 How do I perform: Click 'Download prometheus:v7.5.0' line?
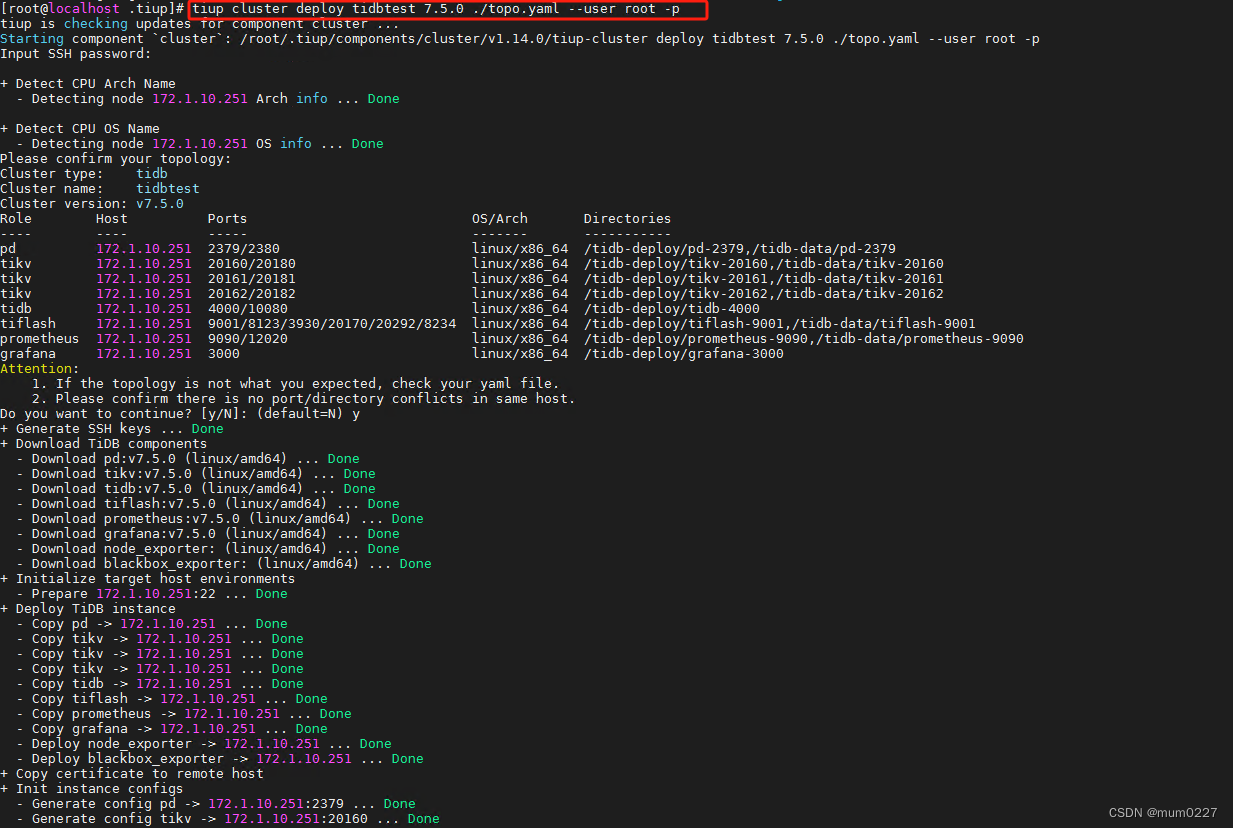click(x=220, y=519)
